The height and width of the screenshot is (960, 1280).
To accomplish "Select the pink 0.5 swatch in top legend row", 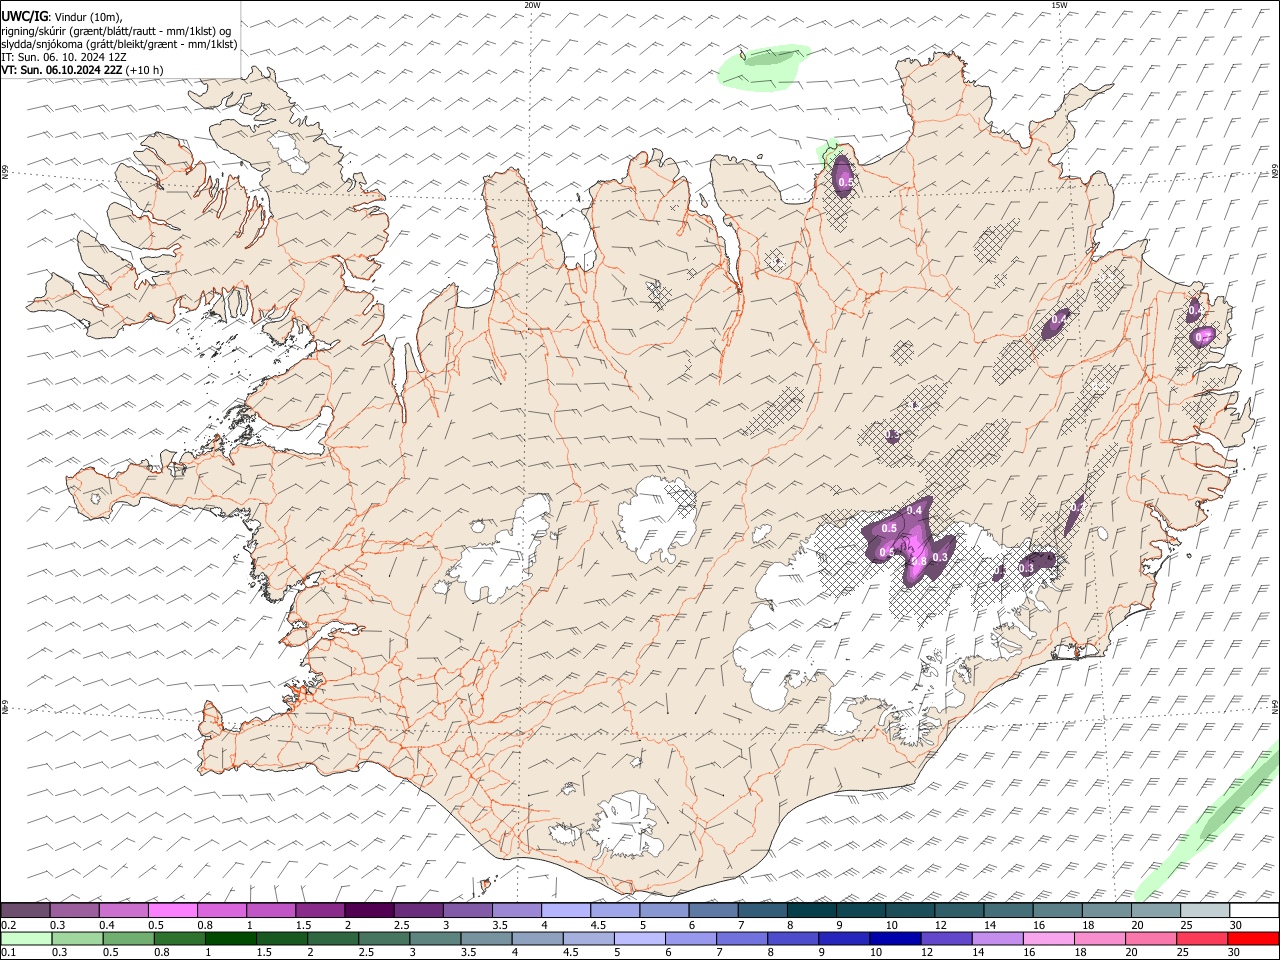I will (172, 910).
